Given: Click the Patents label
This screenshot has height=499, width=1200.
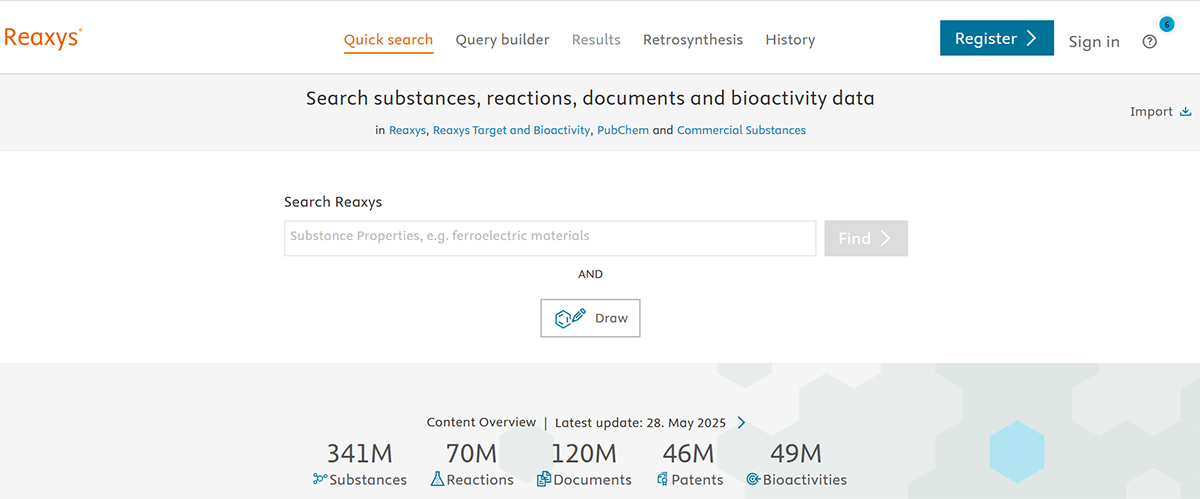Looking at the screenshot, I should pyautogui.click(x=697, y=480).
